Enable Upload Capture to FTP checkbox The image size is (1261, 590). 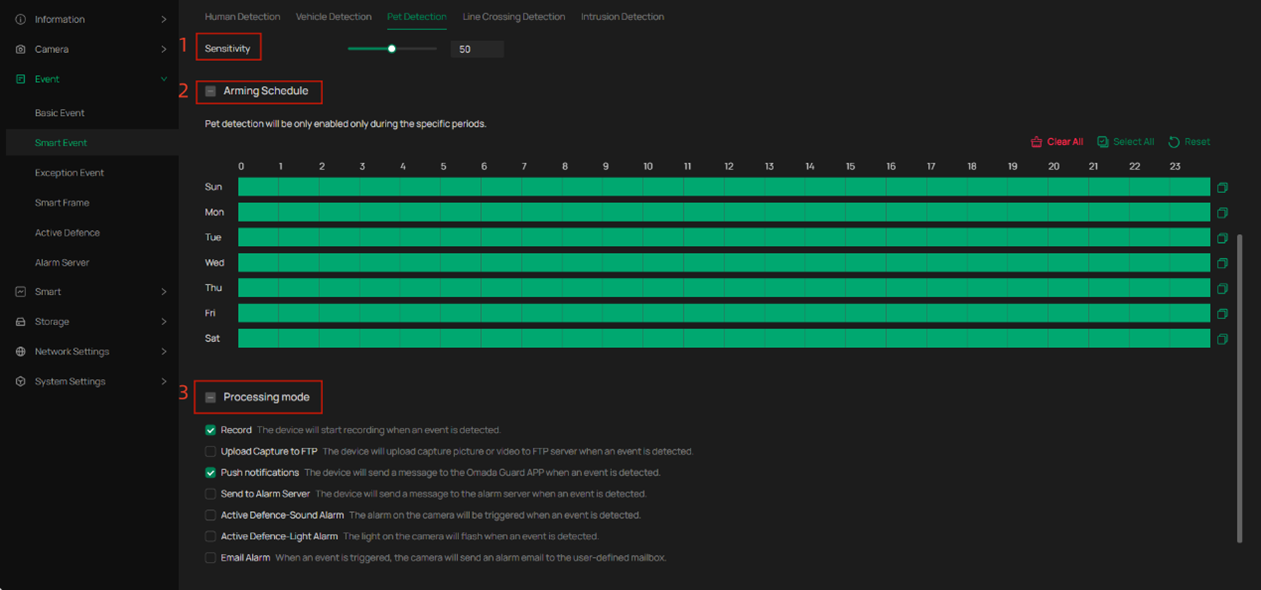click(210, 452)
